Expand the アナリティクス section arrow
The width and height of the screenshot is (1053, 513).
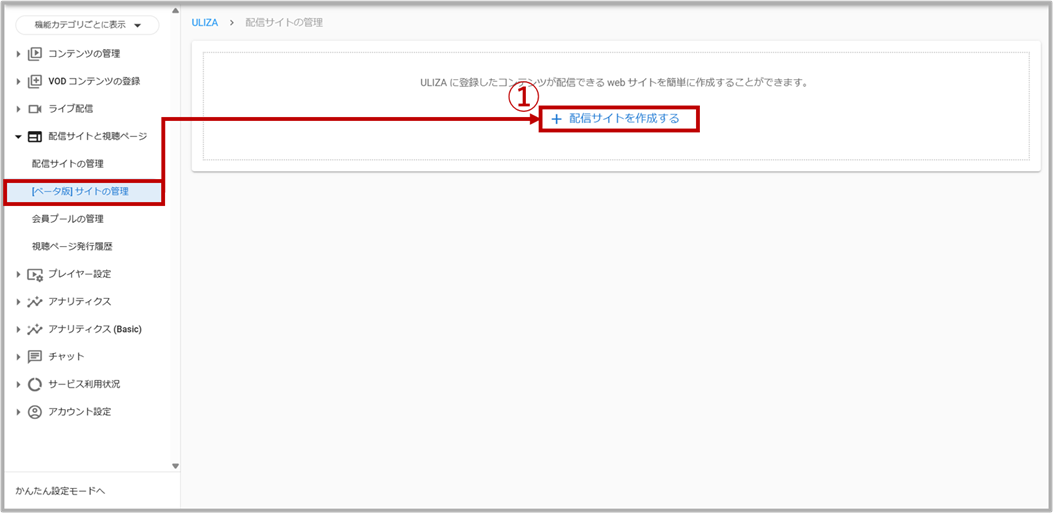coord(19,301)
